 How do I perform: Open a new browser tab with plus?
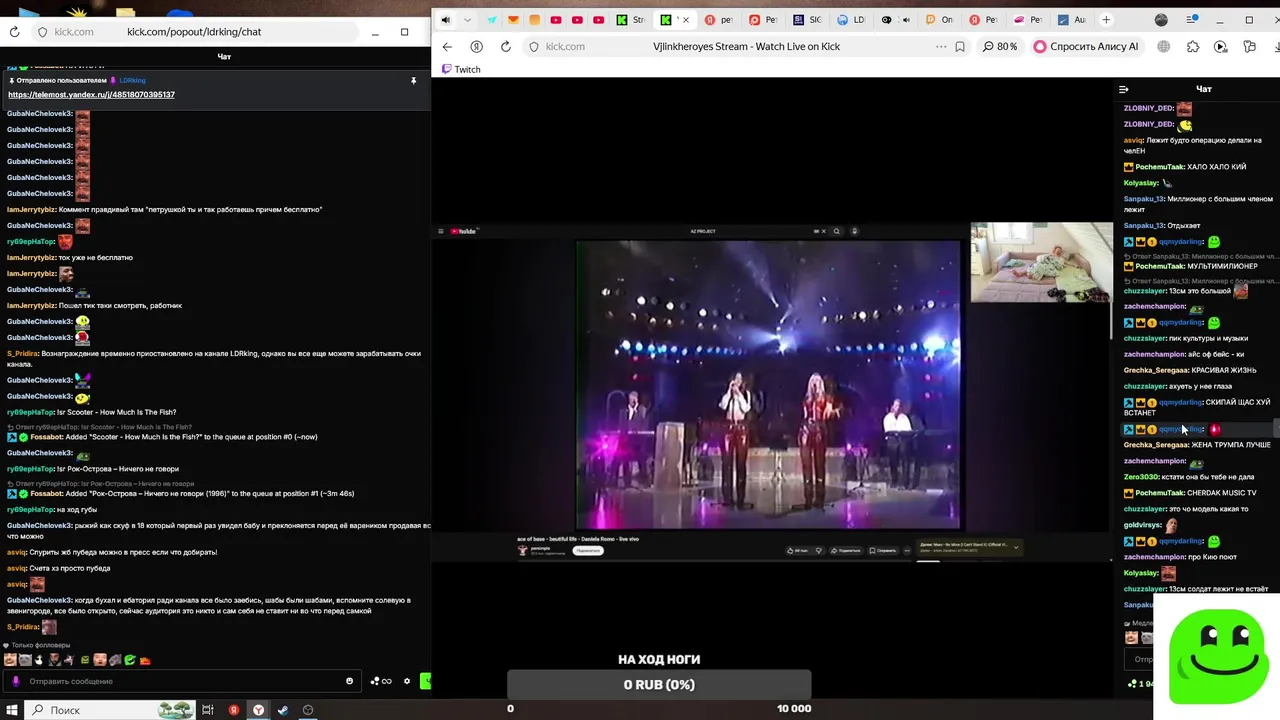[1106, 20]
